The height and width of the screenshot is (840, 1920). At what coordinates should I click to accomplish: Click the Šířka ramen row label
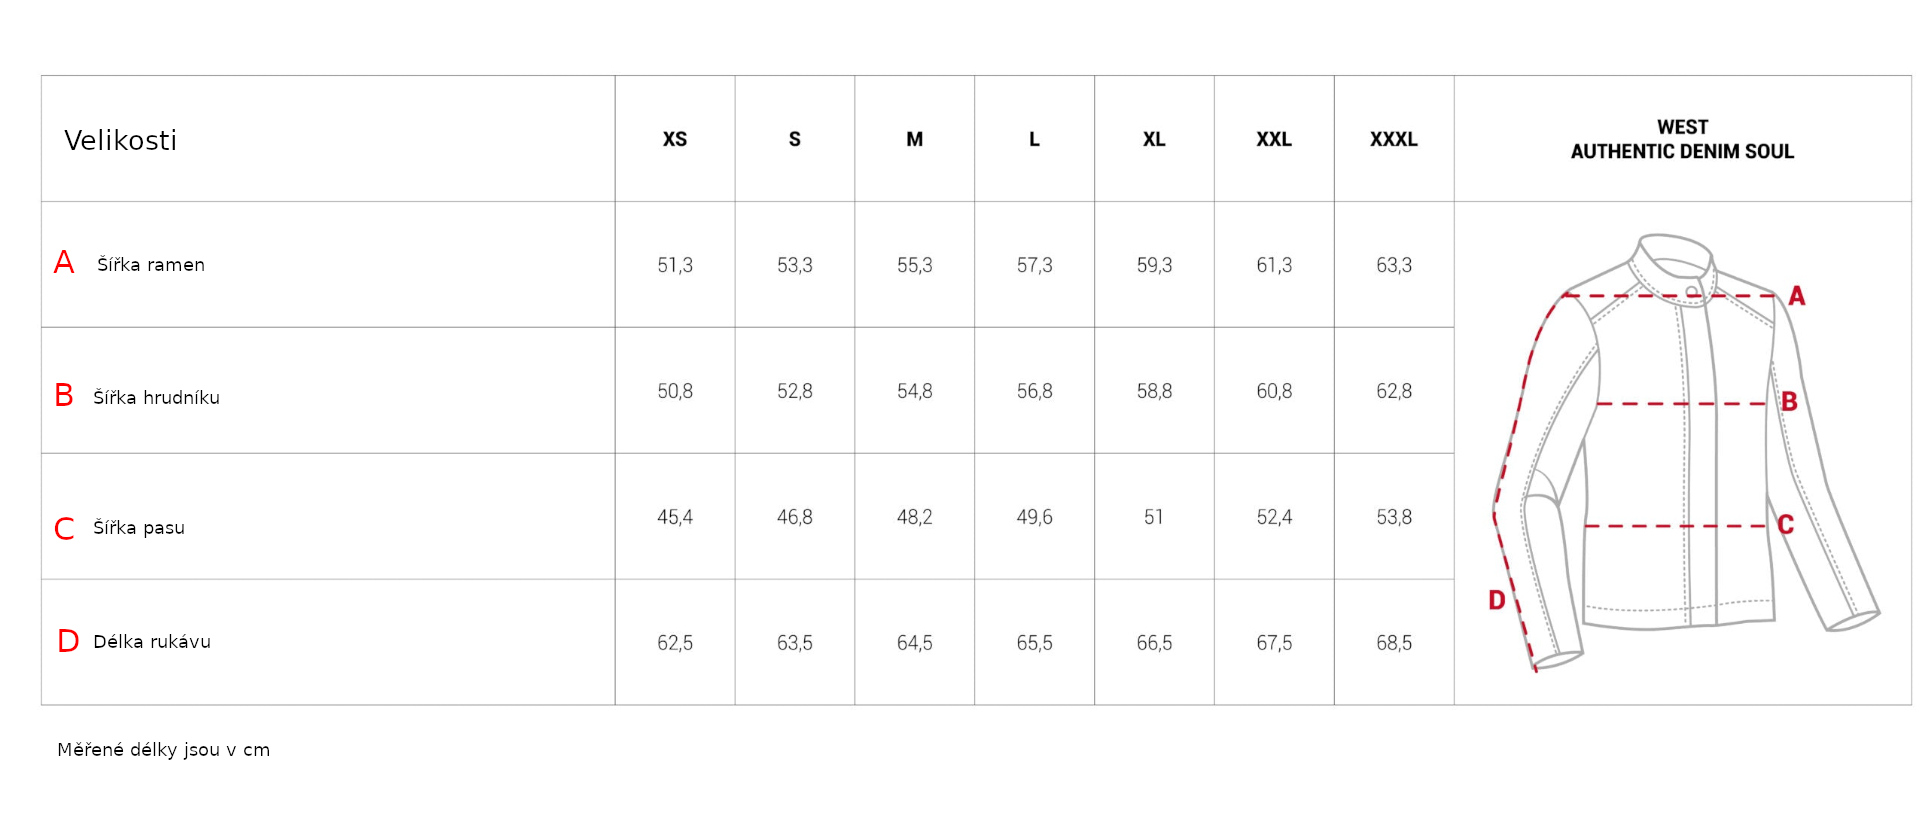click(151, 264)
